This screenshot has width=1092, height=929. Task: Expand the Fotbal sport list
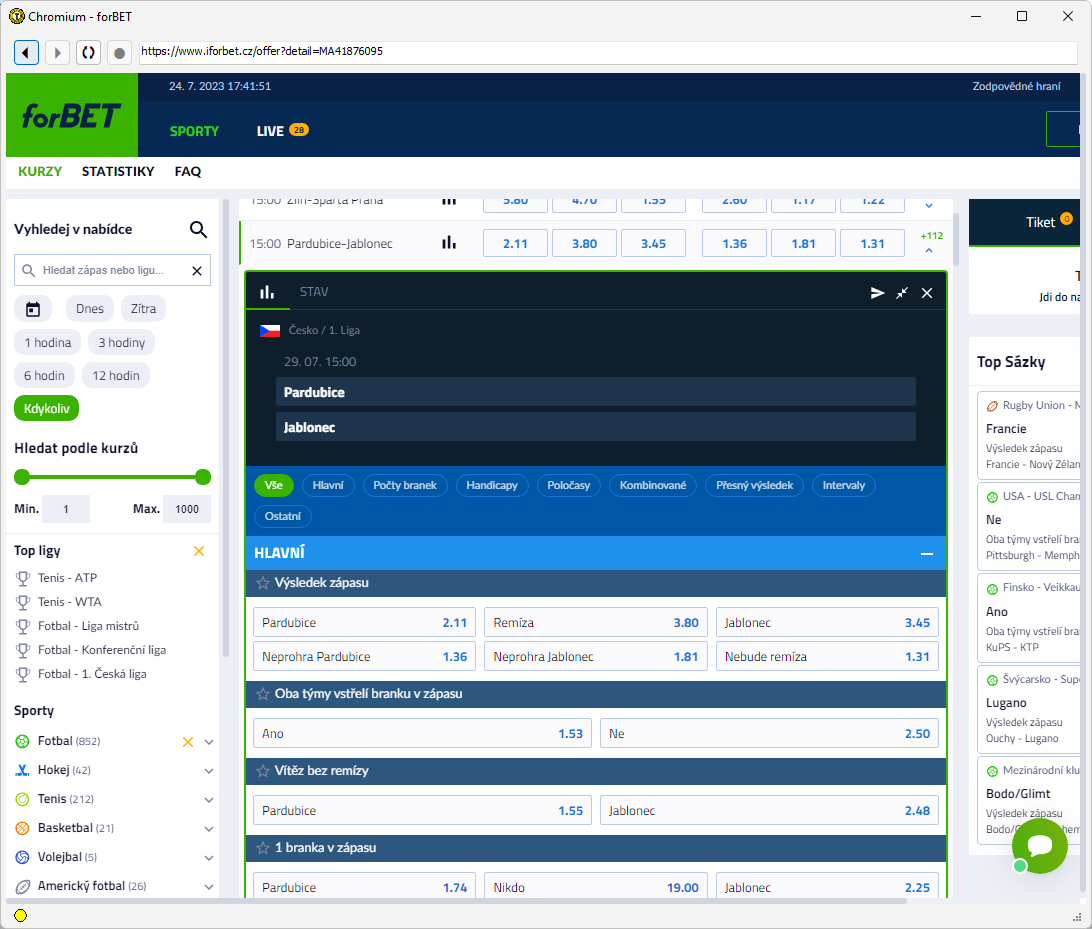(209, 742)
